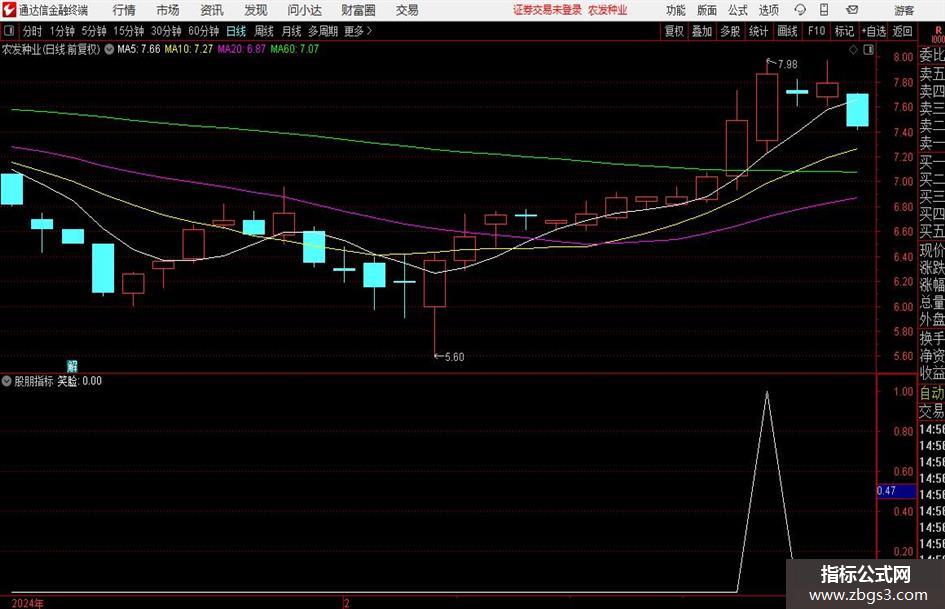
Task: Toggle the panel icon left of 分时
Action: [x=9, y=31]
